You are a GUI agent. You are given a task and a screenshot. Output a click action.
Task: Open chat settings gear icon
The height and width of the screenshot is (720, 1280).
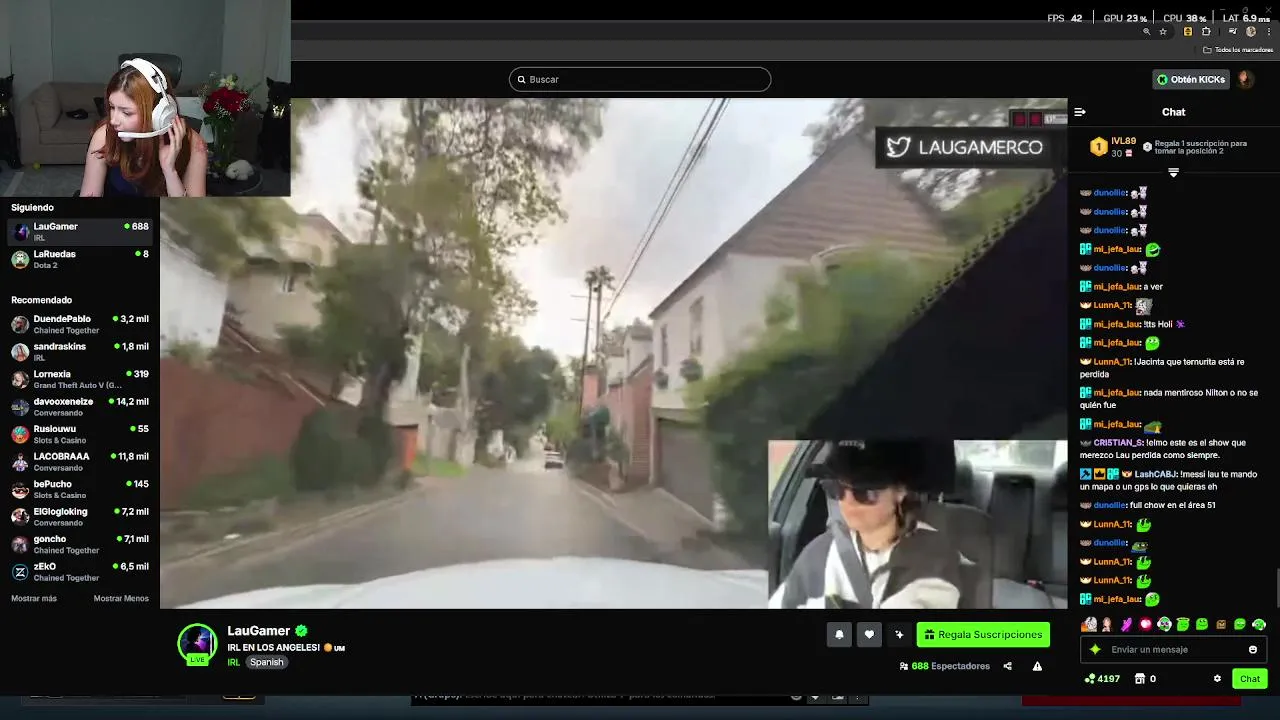pyautogui.click(x=1217, y=678)
